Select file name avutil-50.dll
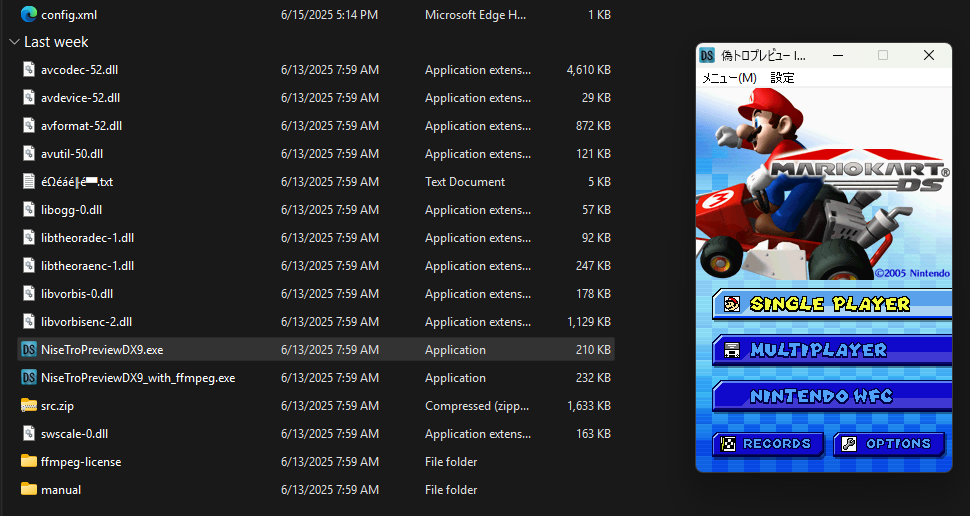The width and height of the screenshot is (970, 516). (x=72, y=153)
